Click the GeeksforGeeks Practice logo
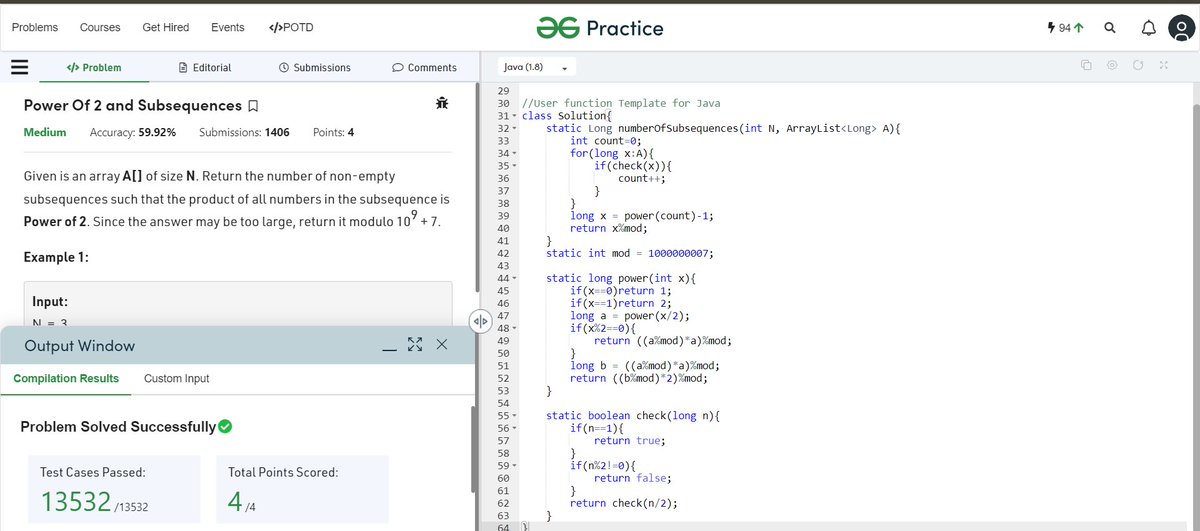This screenshot has width=1200, height=531. [x=599, y=28]
